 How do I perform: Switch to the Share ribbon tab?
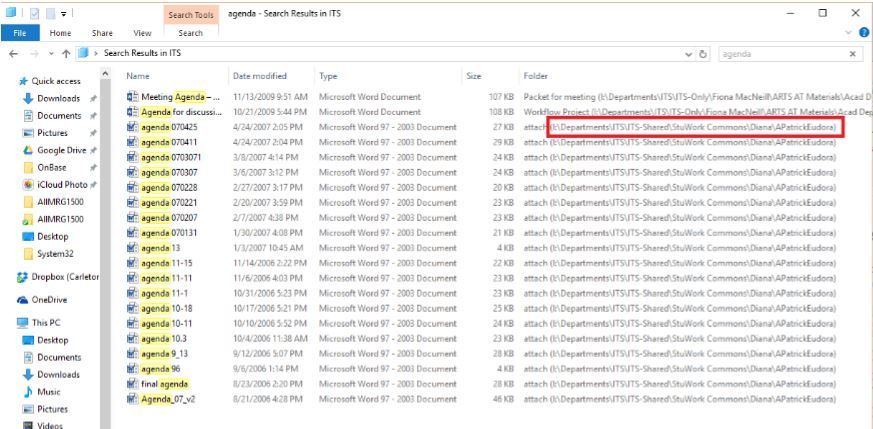102,33
